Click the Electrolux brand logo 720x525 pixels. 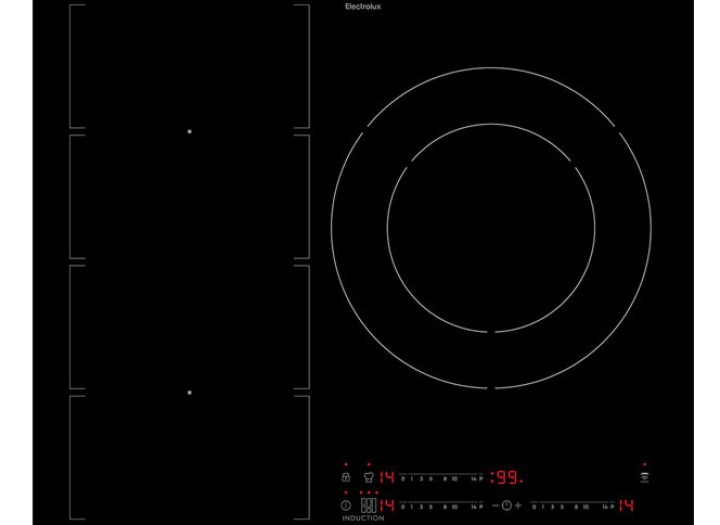[x=363, y=7]
